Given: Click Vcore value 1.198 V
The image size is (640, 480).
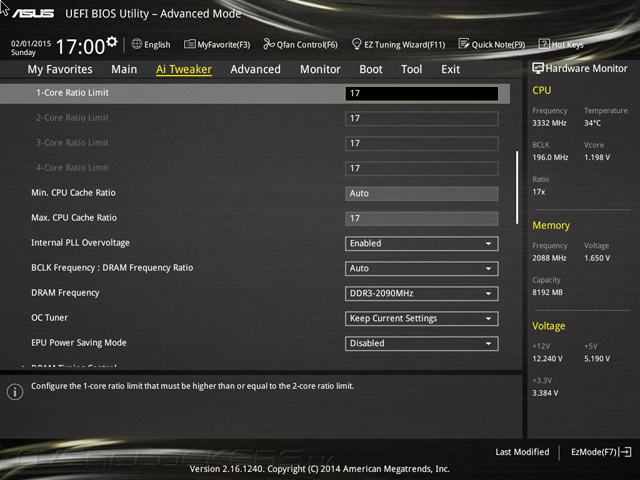Looking at the screenshot, I should [x=597, y=158].
